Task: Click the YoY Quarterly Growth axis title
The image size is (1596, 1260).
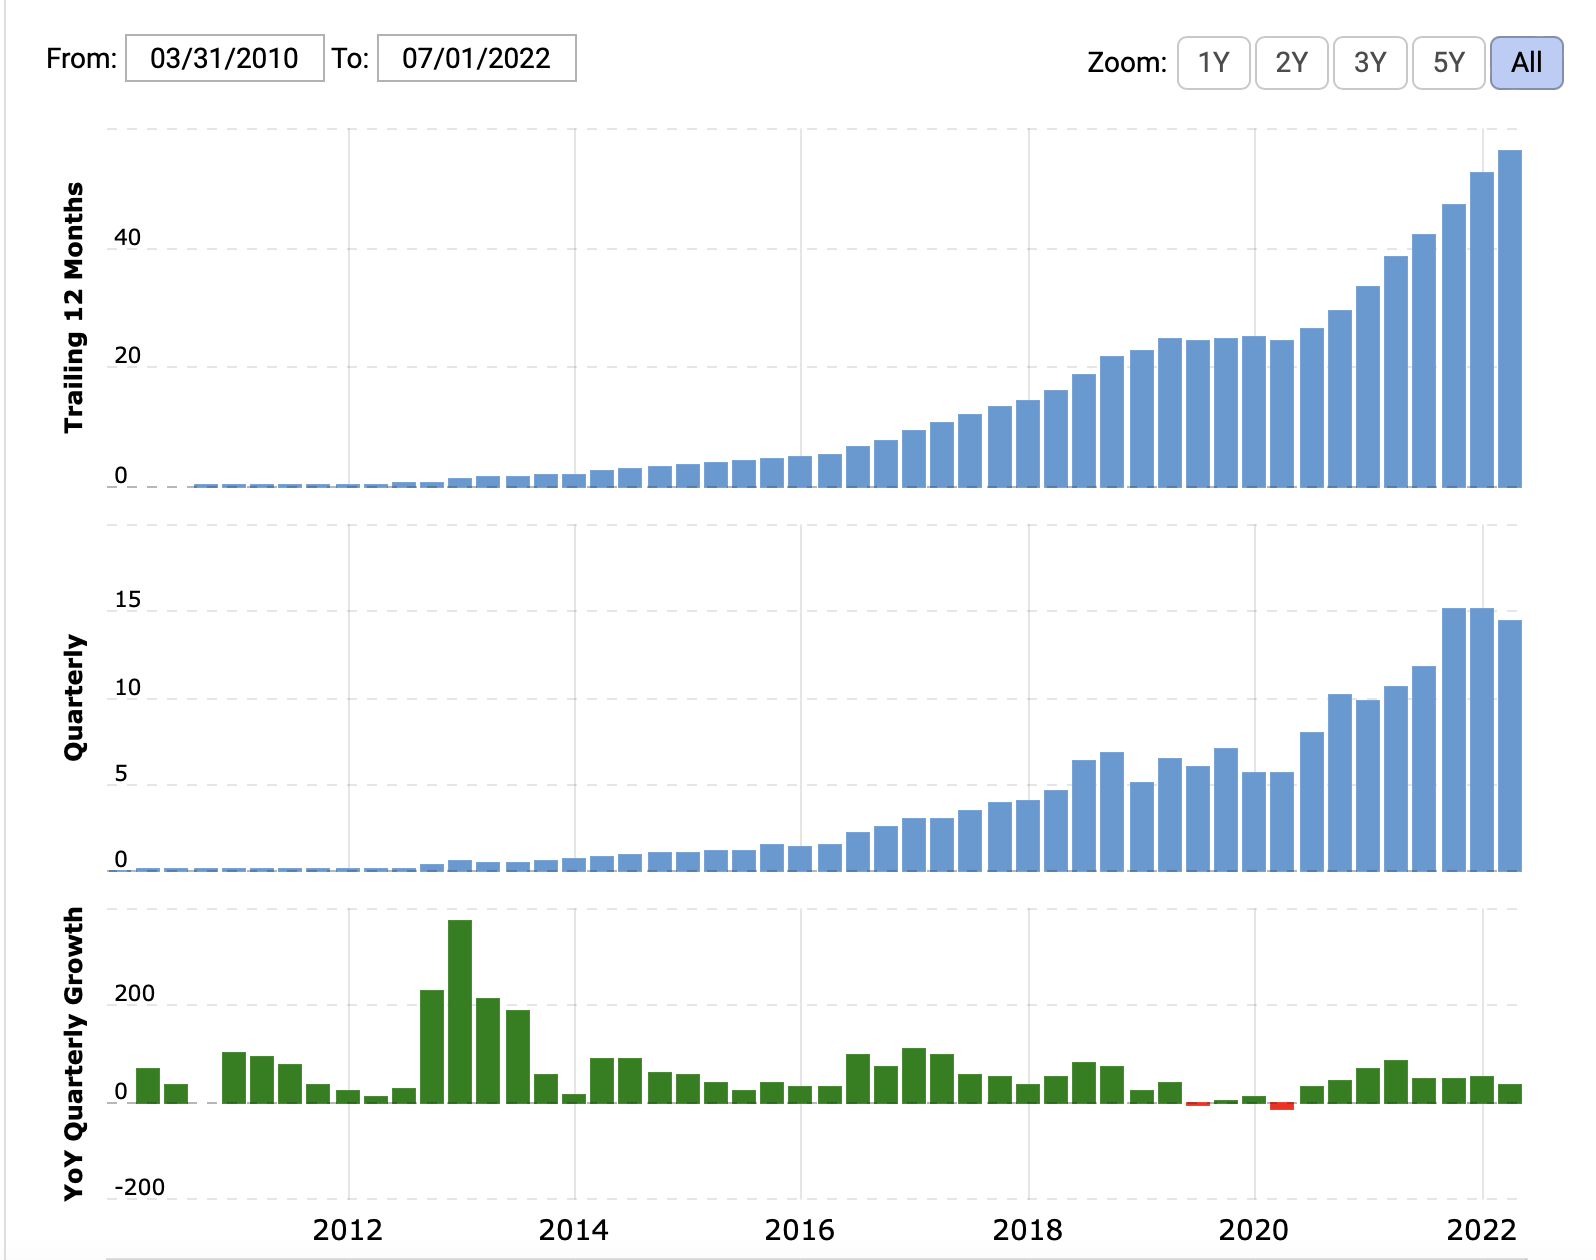Action: coord(74,1054)
